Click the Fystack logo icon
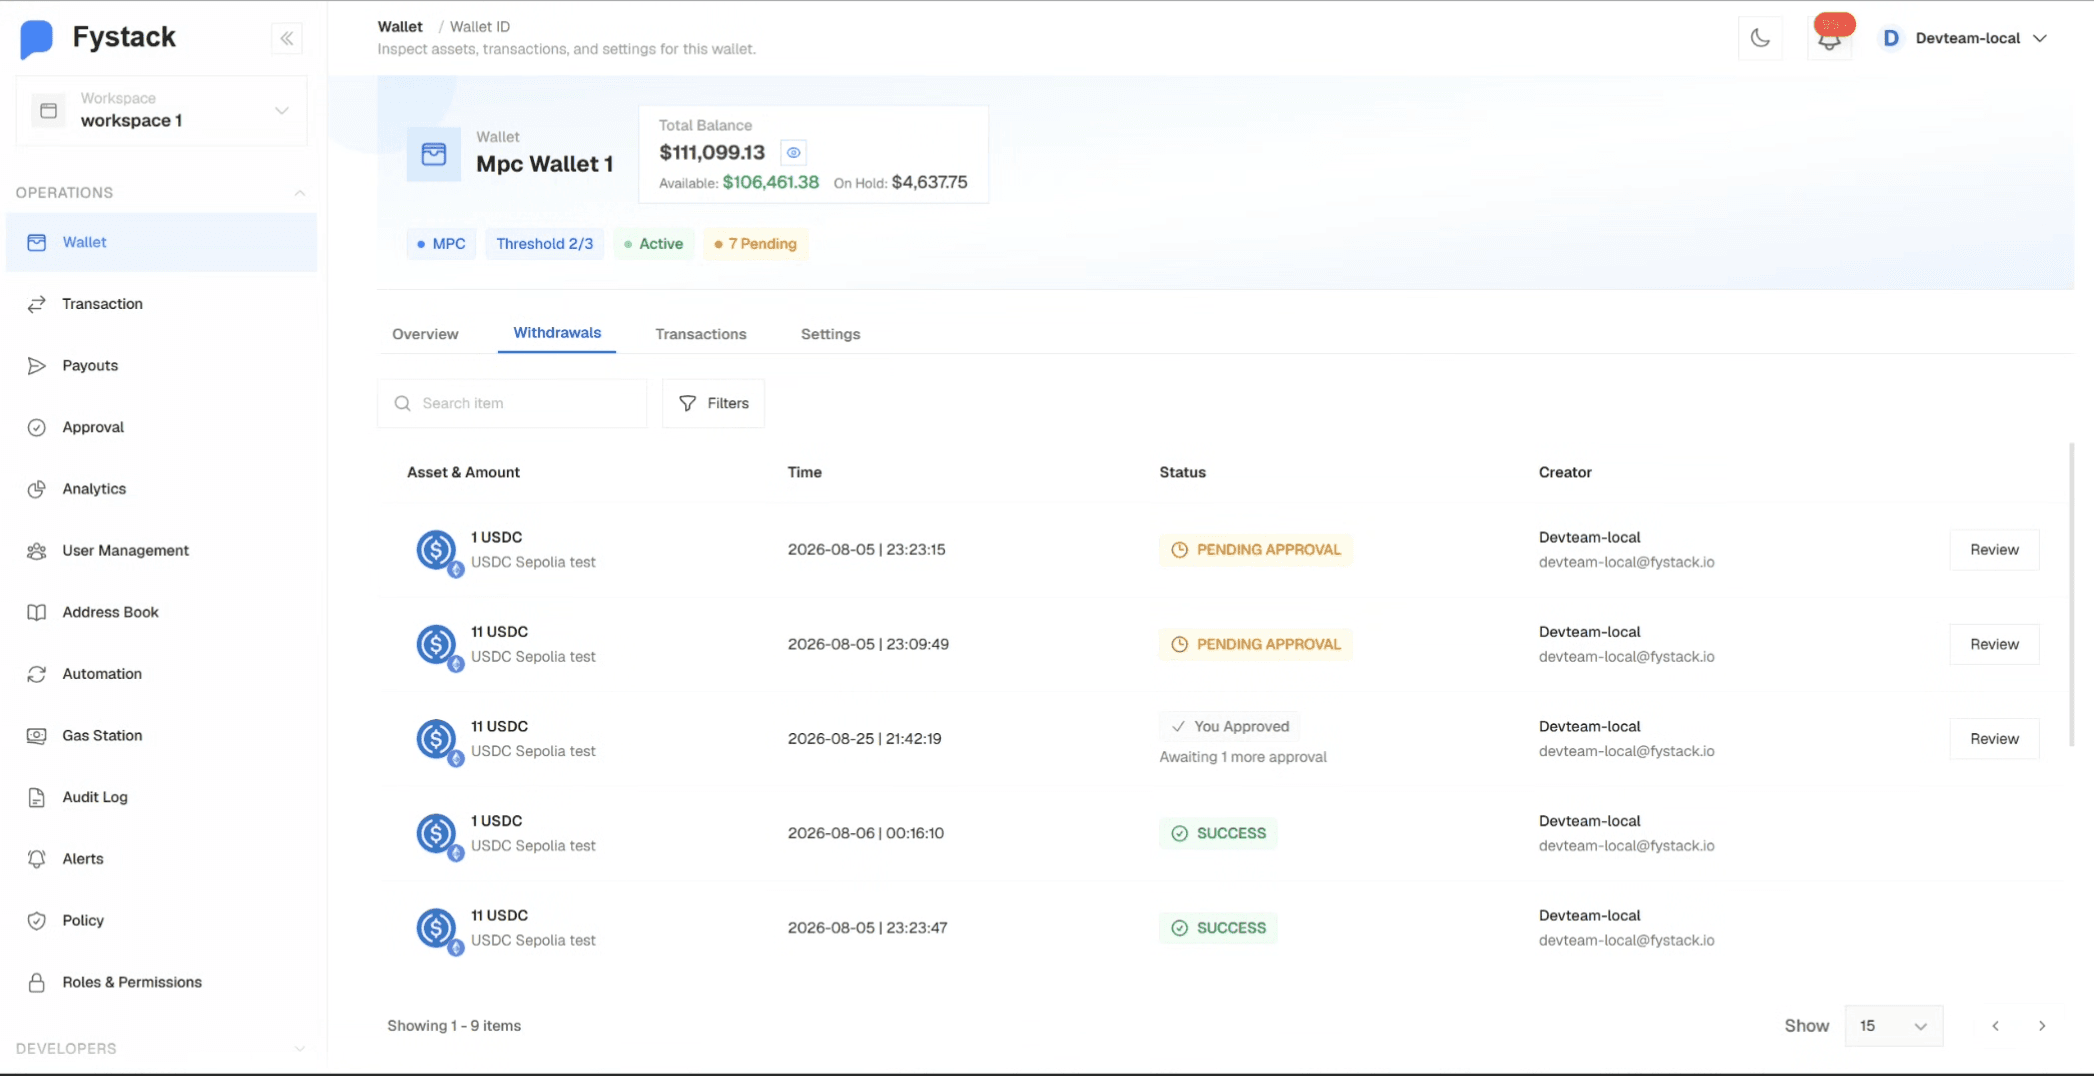 pyautogui.click(x=36, y=39)
